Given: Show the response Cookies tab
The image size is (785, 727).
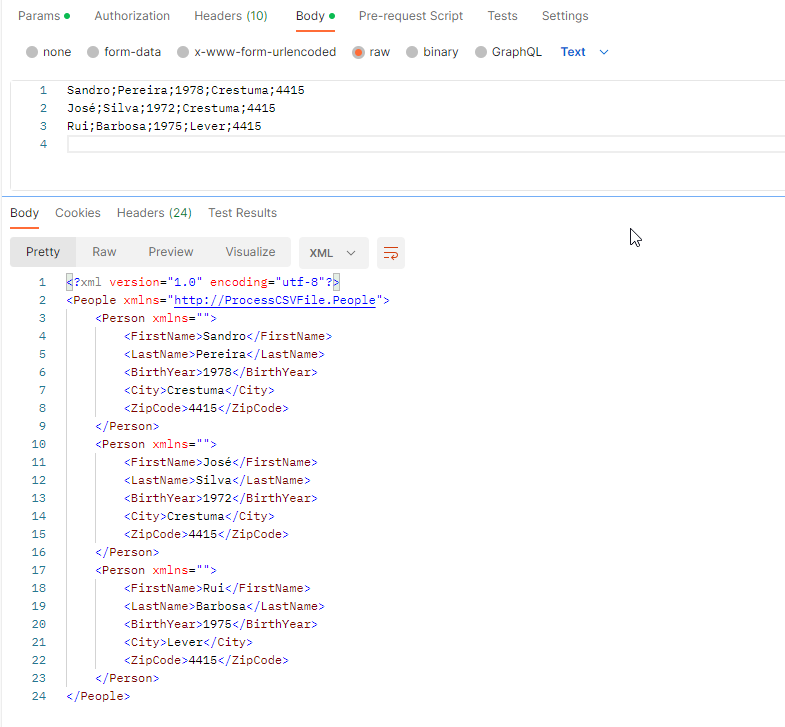Looking at the screenshot, I should coord(78,213).
